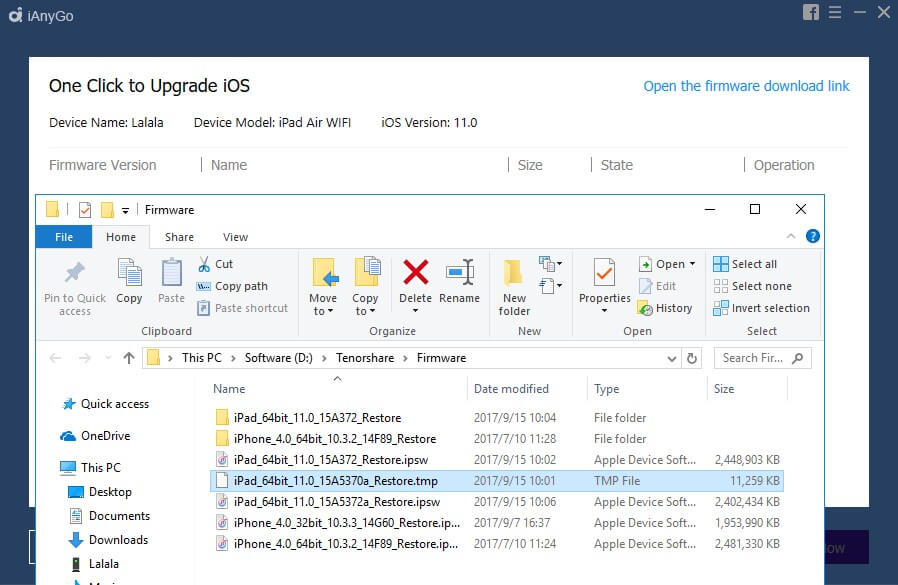
Task: Click Tenorshare in the address path
Action: coord(365,358)
